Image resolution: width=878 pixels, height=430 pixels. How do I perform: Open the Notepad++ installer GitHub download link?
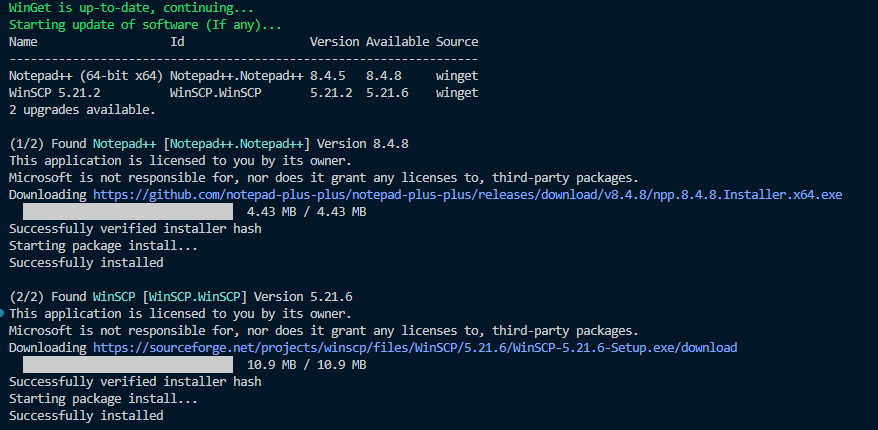468,195
